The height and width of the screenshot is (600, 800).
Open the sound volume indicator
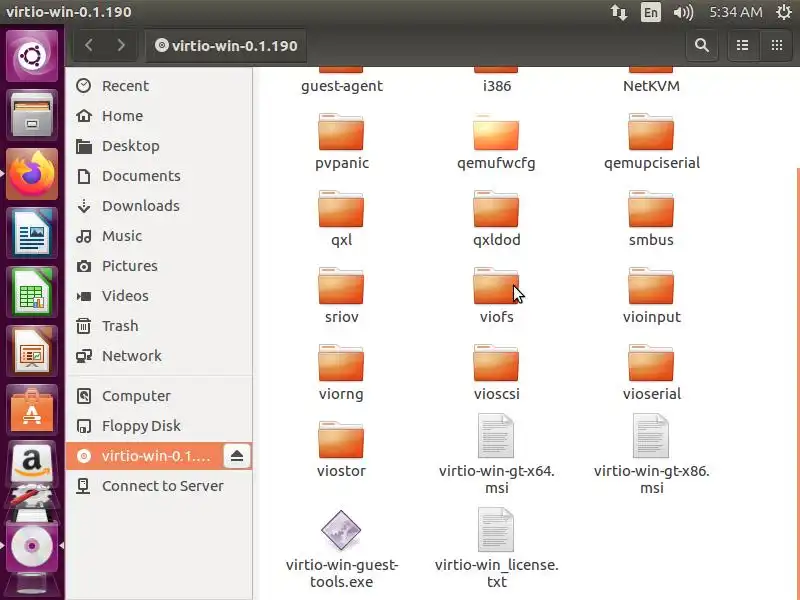click(683, 12)
